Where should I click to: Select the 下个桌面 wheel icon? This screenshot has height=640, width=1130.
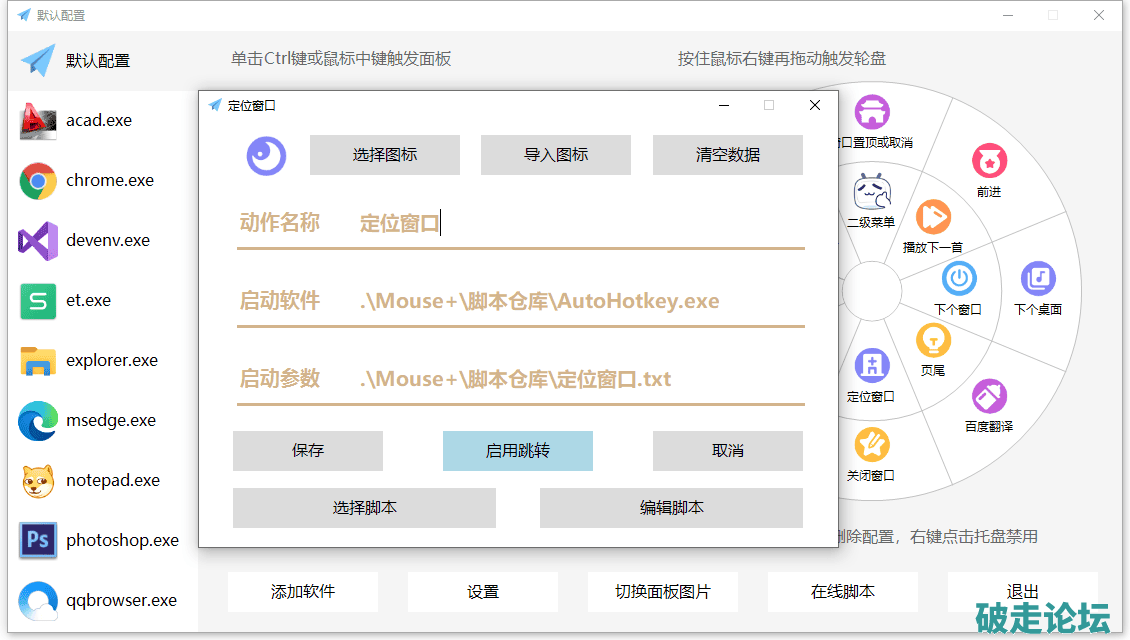1038,279
